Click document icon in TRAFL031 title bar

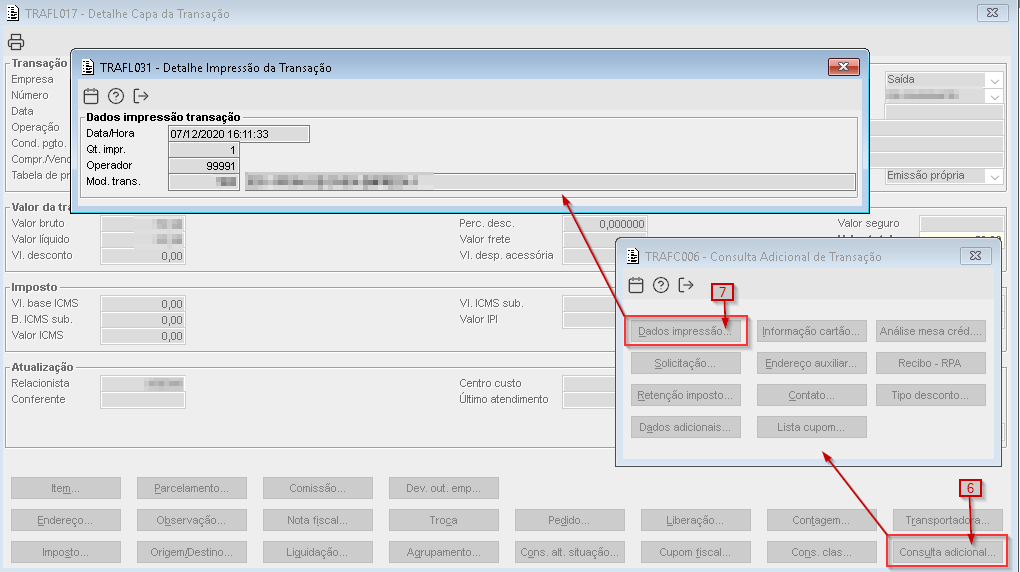(x=88, y=67)
